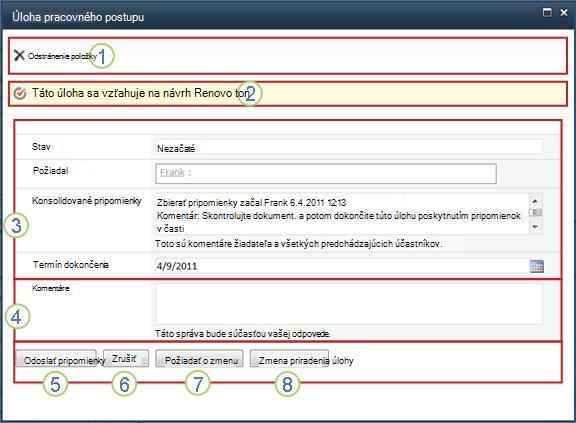576x423 pixels.
Task: Click the Odstránenie položky delete X icon
Action: [19, 55]
